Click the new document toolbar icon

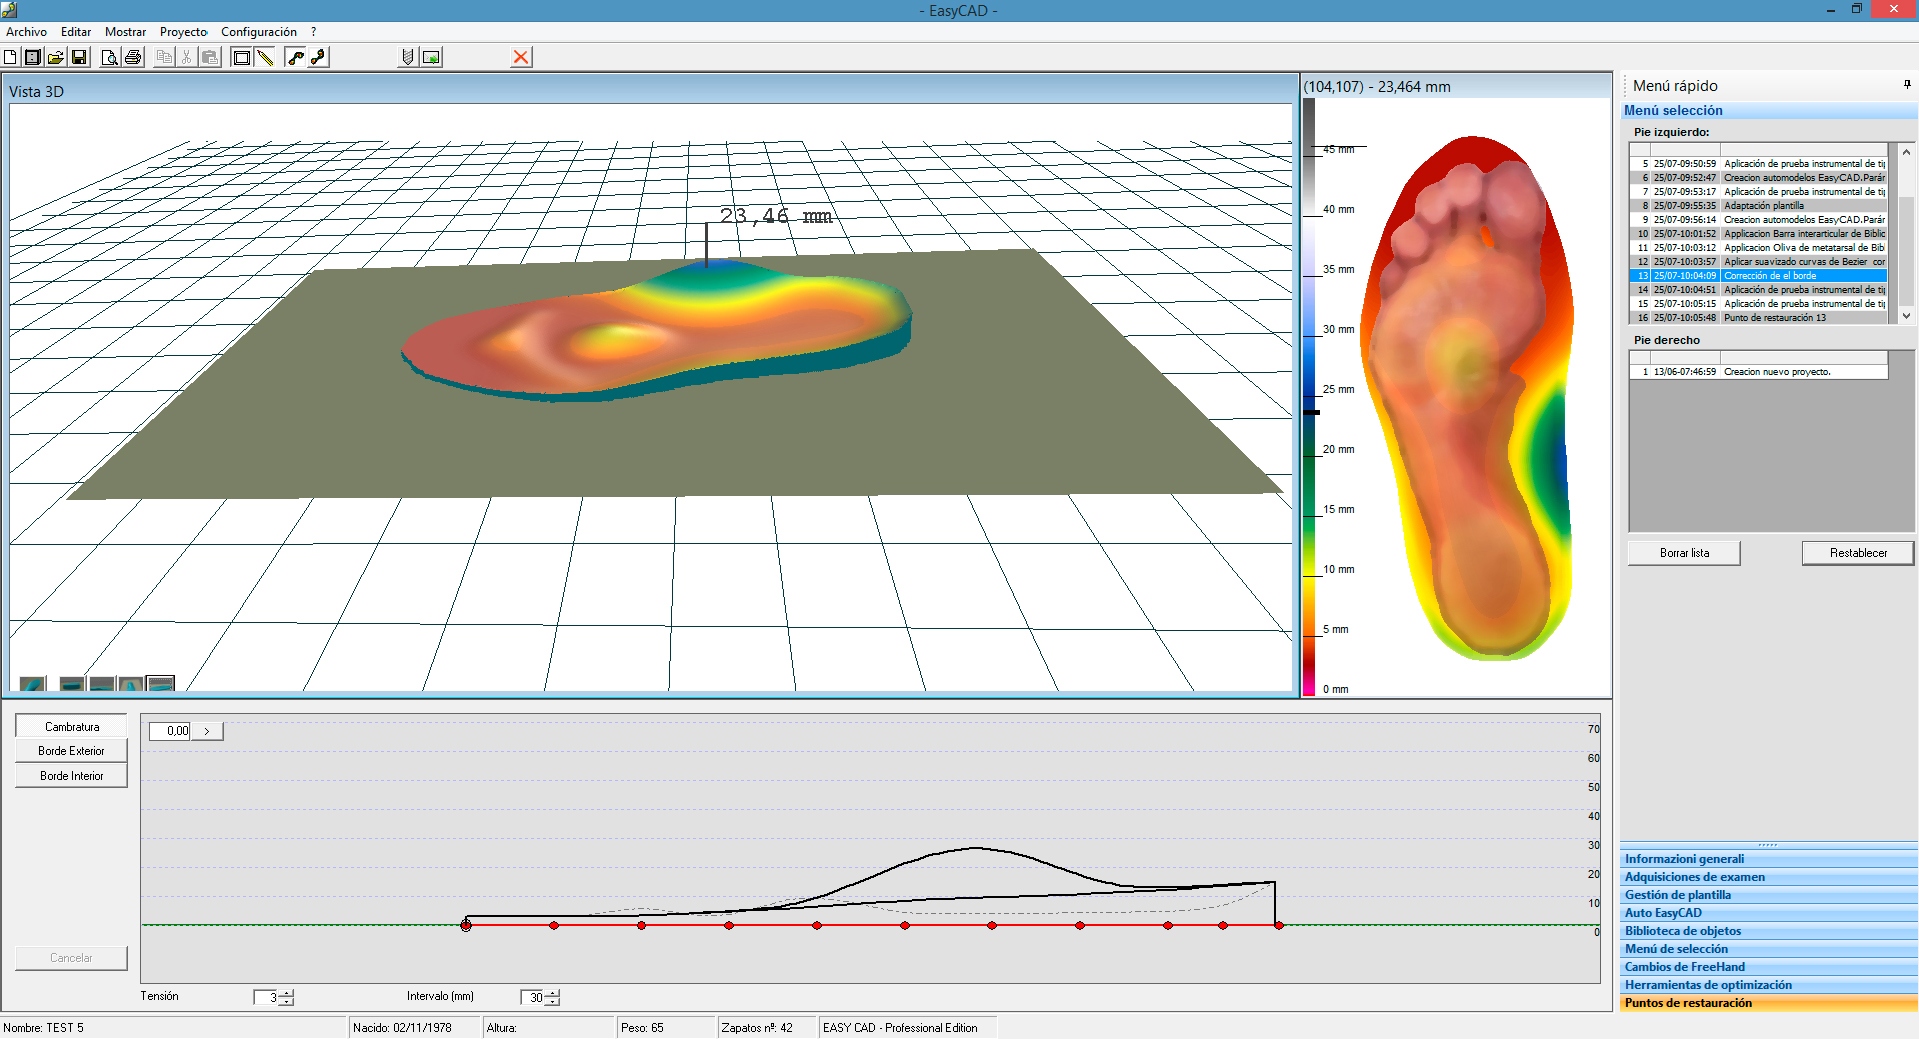[10, 58]
